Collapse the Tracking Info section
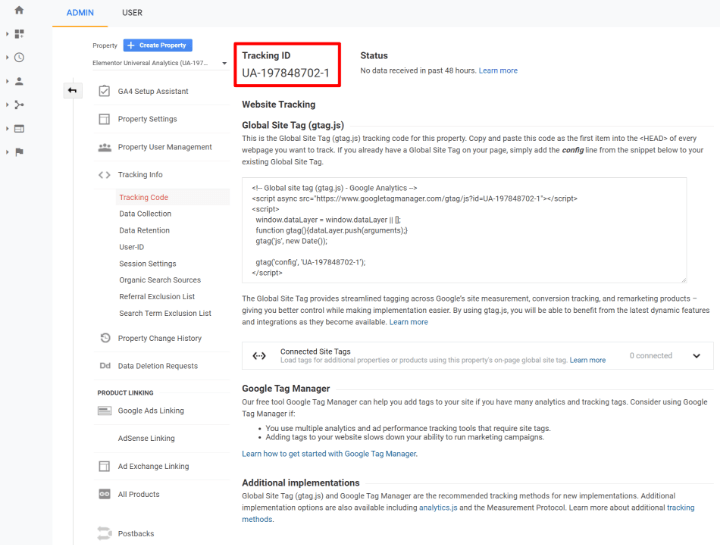The width and height of the screenshot is (720, 545). (x=140, y=174)
